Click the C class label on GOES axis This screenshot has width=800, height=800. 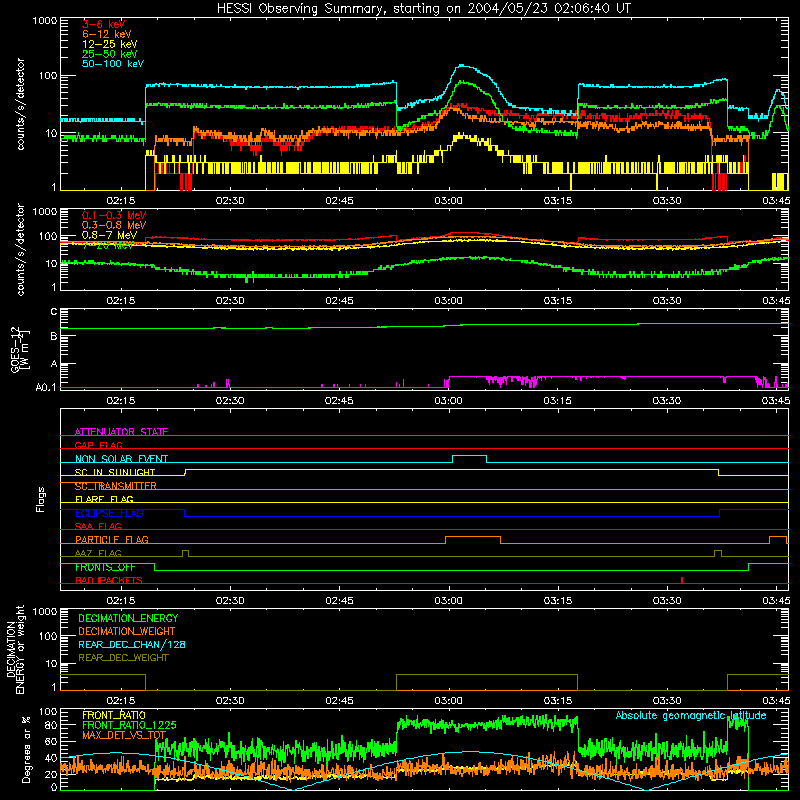tap(54, 312)
